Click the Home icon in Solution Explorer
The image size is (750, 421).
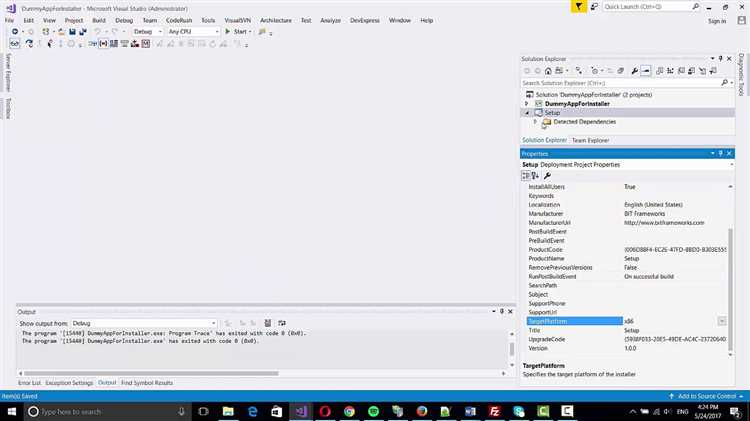(548, 71)
